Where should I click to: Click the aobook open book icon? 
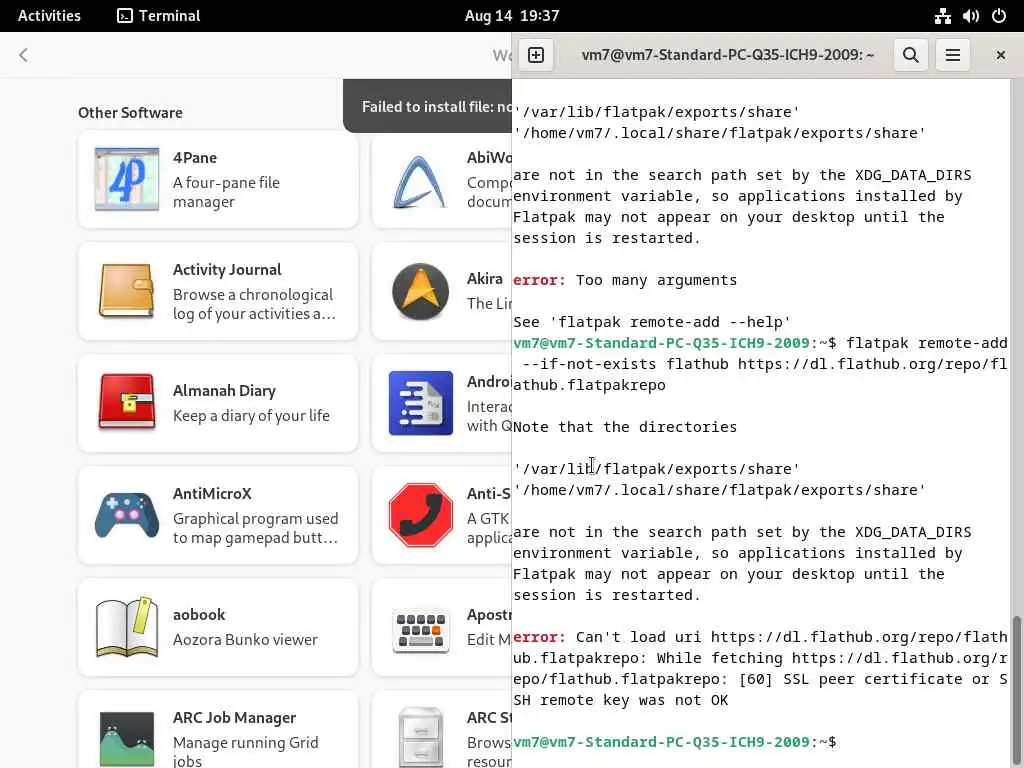pos(127,627)
